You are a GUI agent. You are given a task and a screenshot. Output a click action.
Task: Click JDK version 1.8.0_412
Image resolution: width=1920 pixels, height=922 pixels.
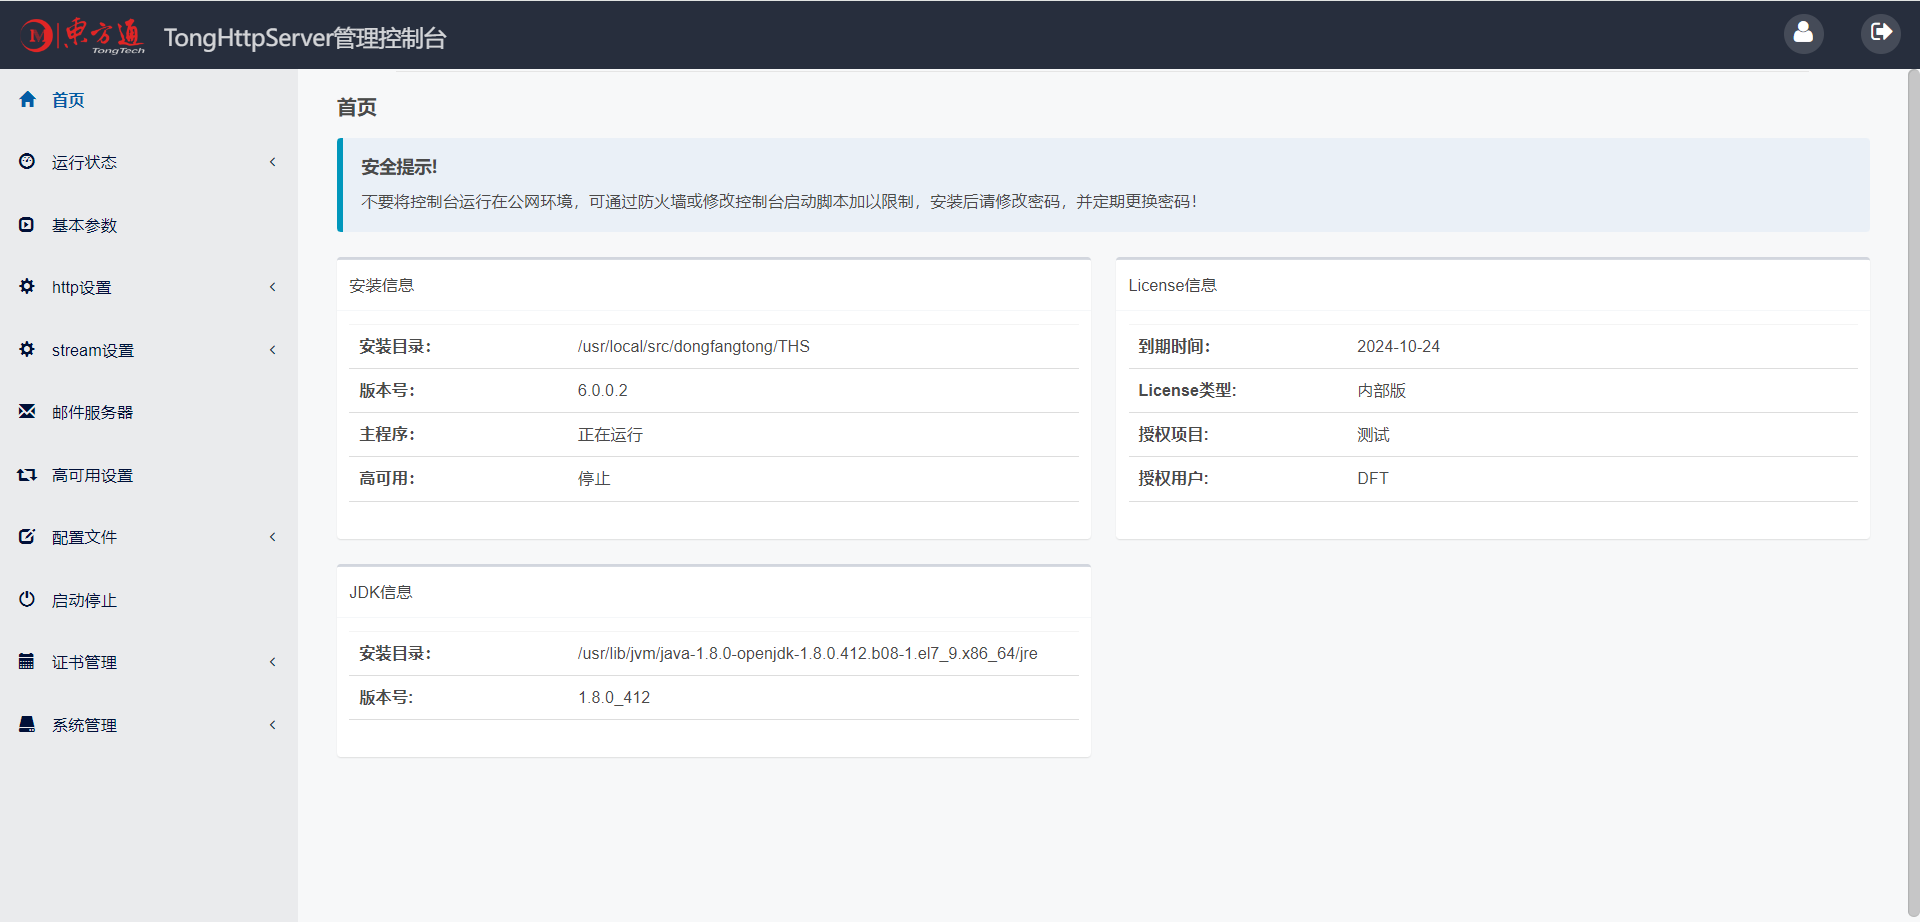613,697
